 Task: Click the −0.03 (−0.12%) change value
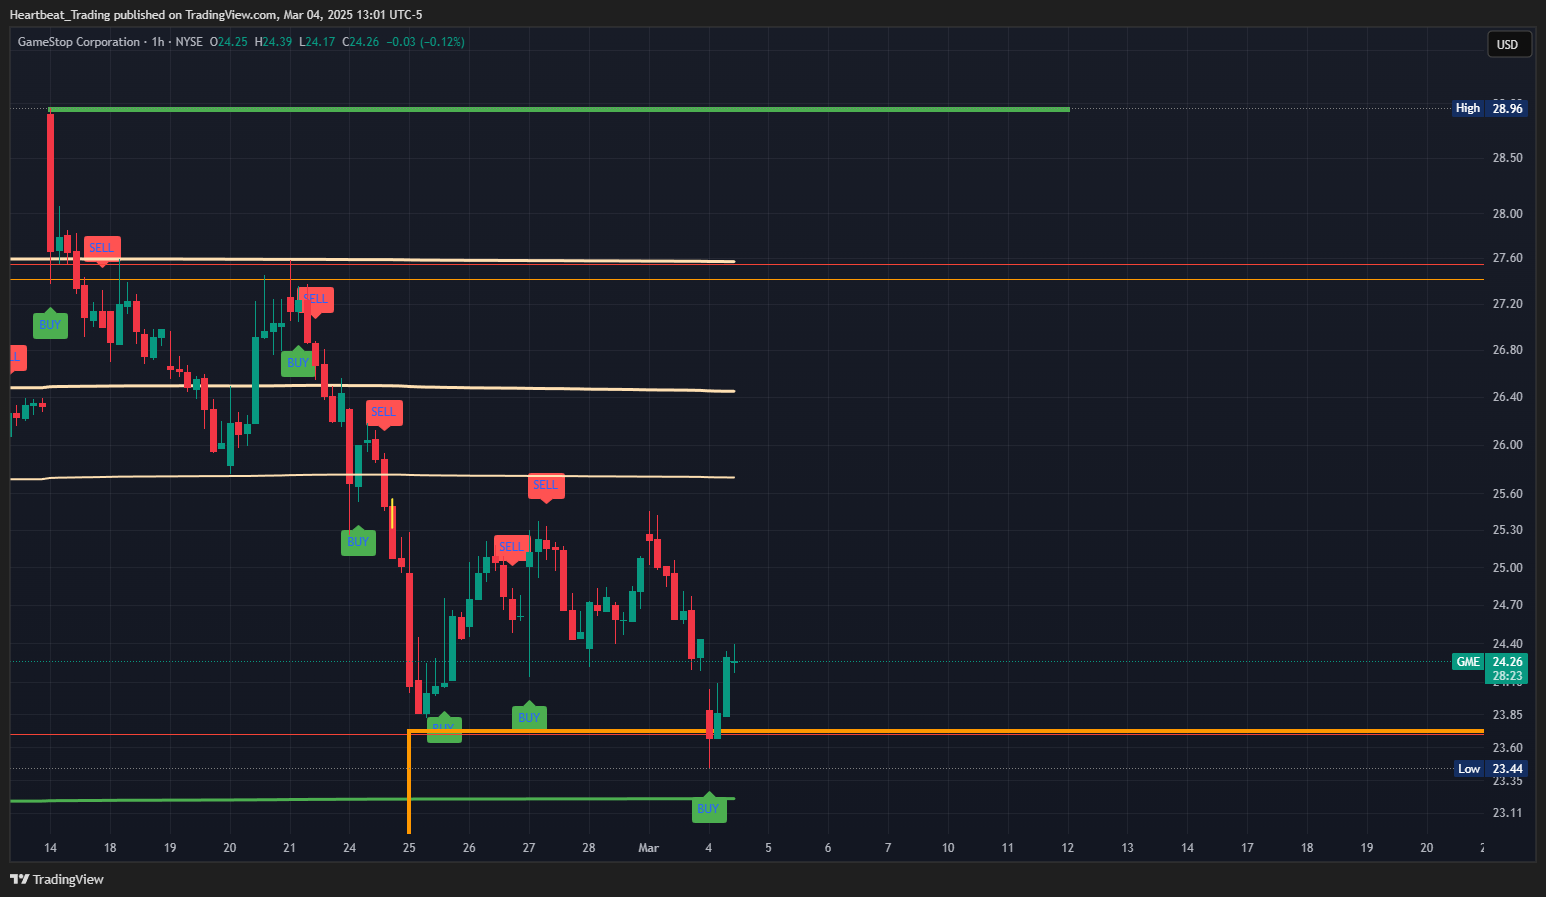coord(425,42)
